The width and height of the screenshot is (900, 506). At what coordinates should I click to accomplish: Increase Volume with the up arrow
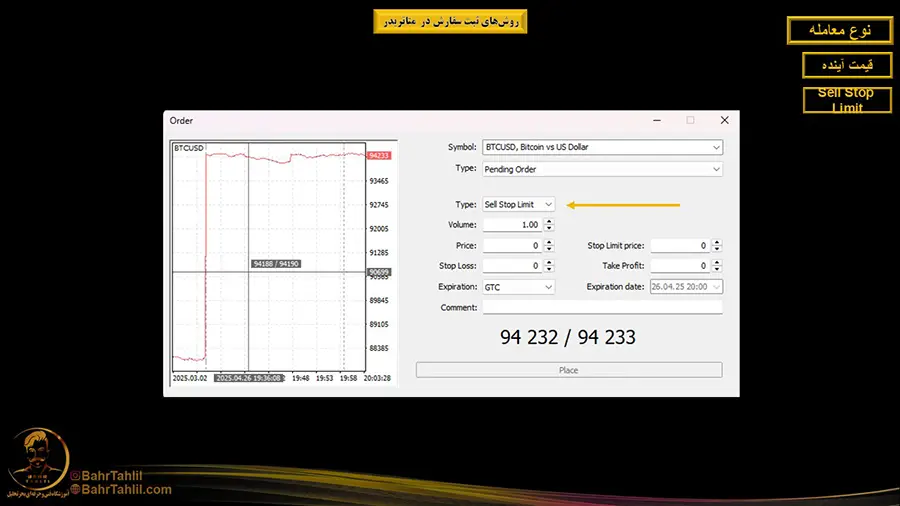tap(548, 222)
